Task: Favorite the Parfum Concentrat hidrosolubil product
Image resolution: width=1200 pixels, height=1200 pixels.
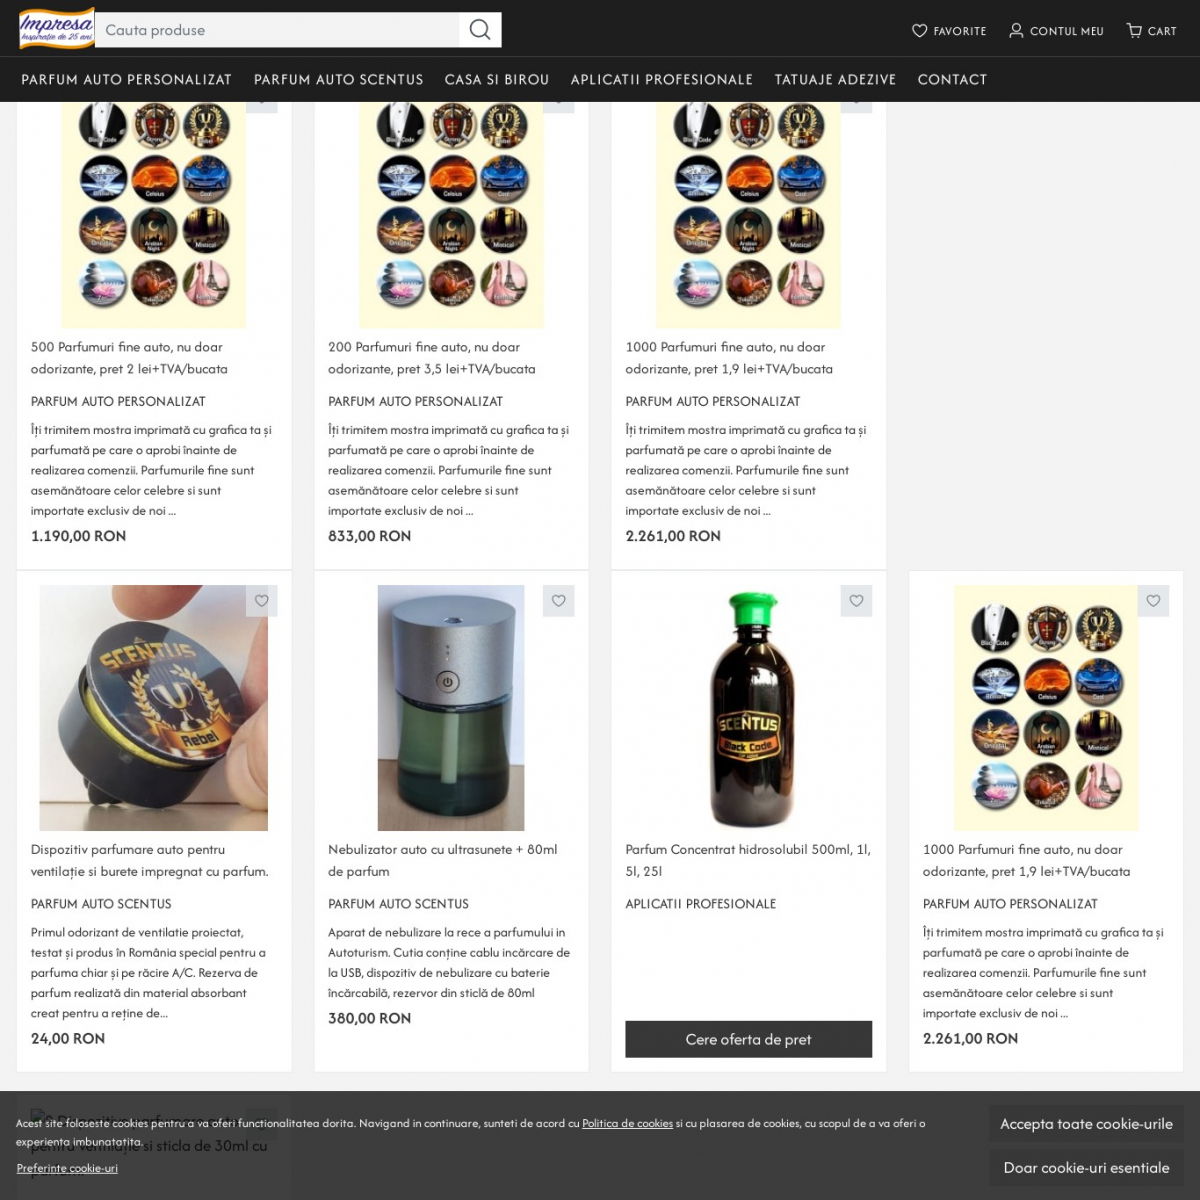Action: pyautogui.click(x=856, y=601)
